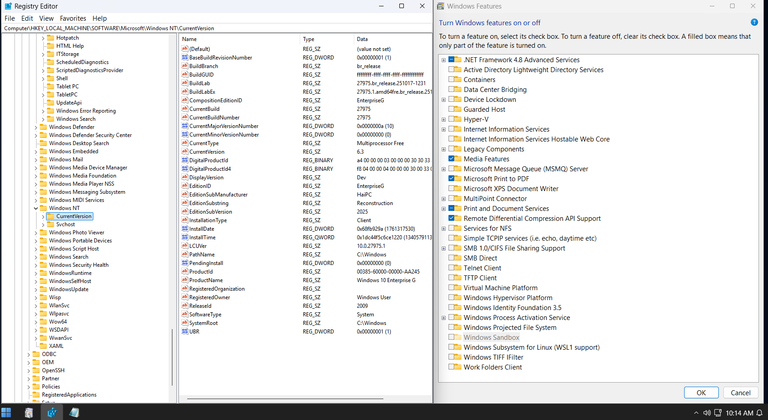This screenshot has height=420, width=768.
Task: Enable the Hyper-V feature checkbox
Action: (451, 119)
